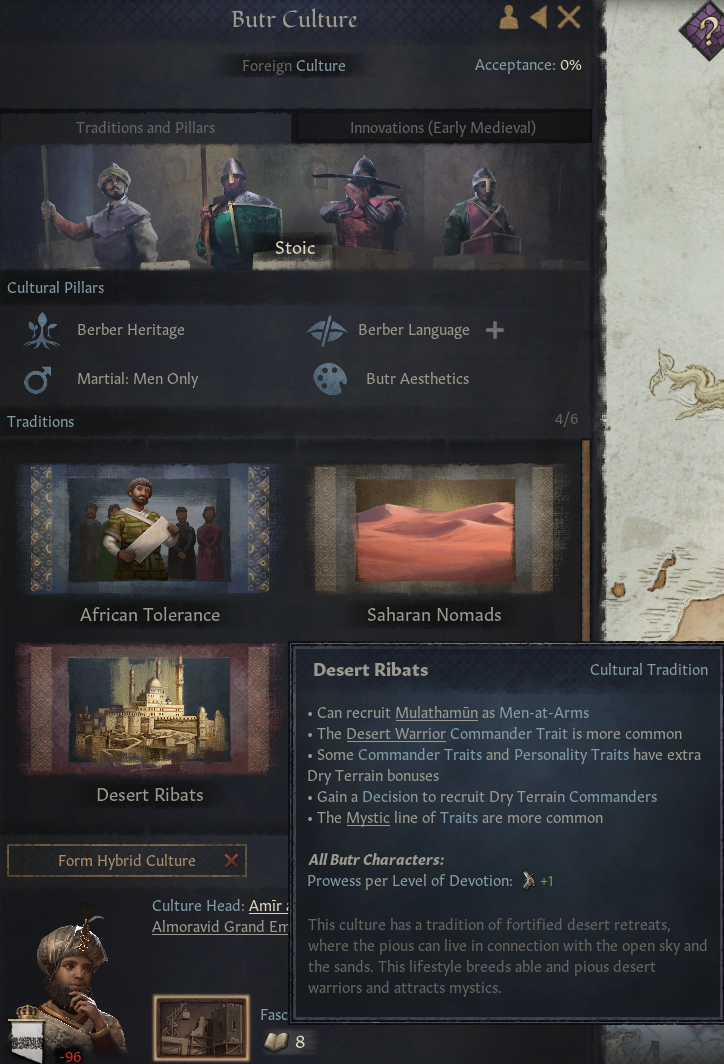Expand Berber Language with the plus icon

[x=495, y=330]
